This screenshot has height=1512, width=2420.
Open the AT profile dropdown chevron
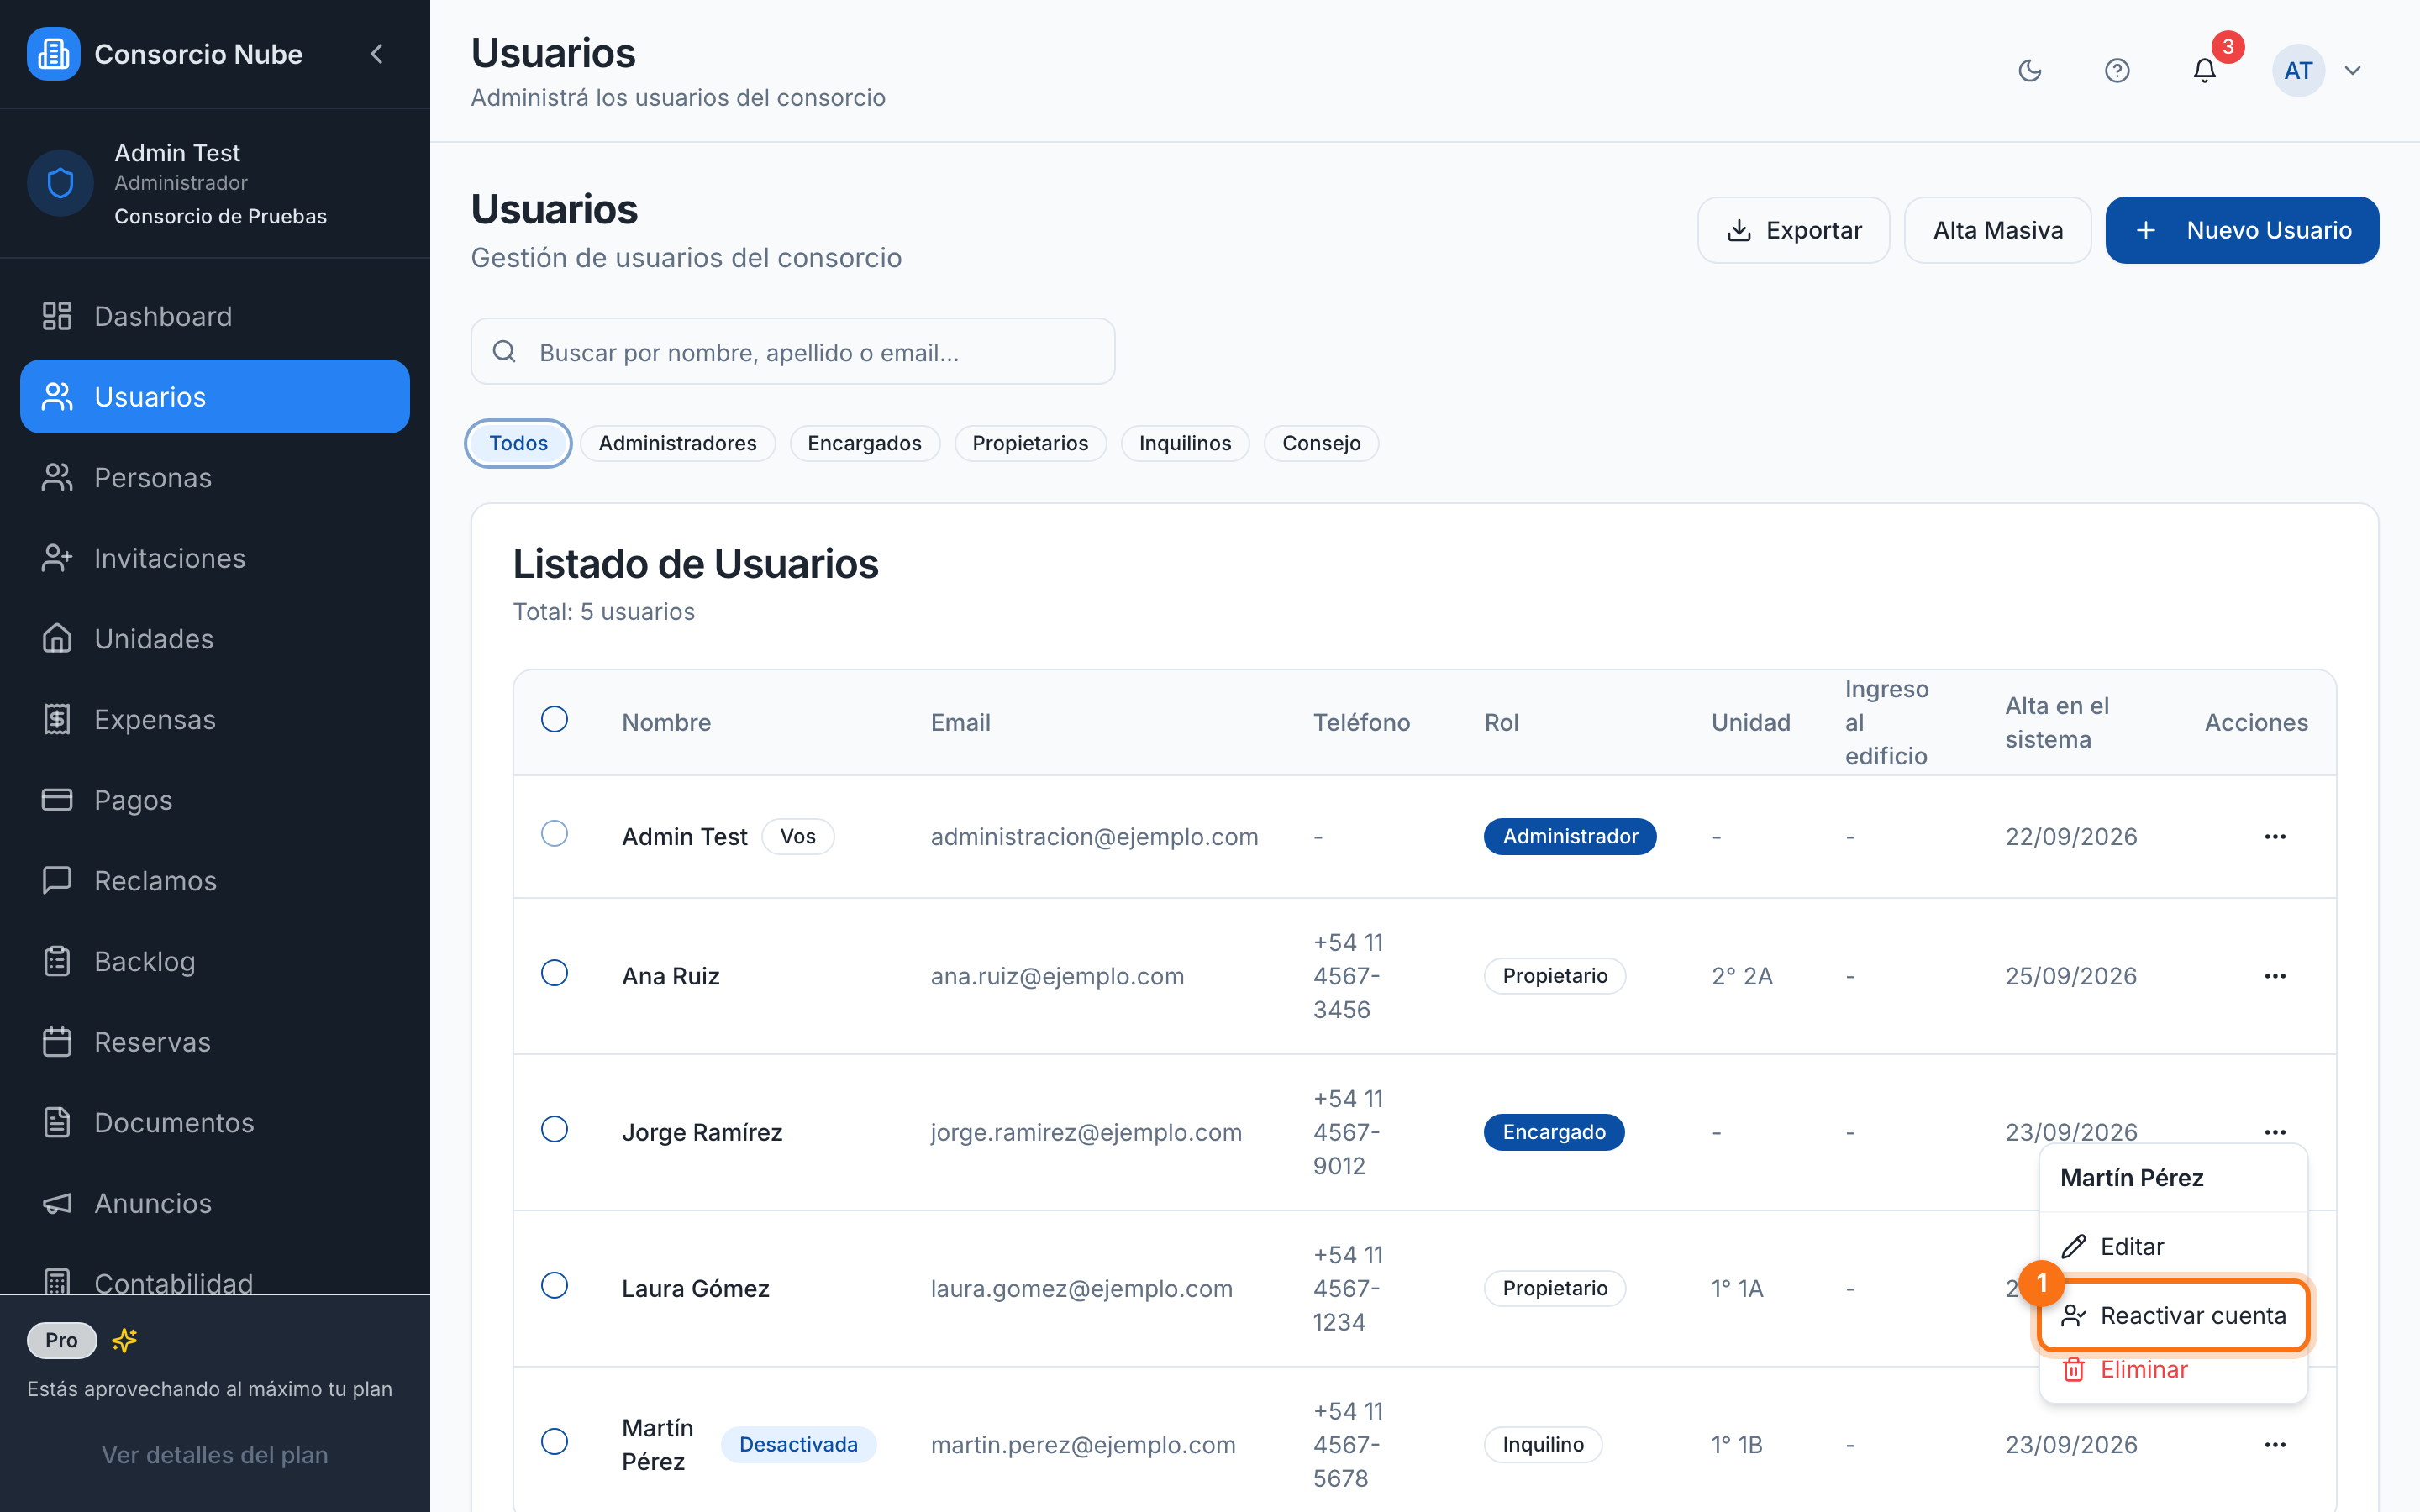point(2352,70)
